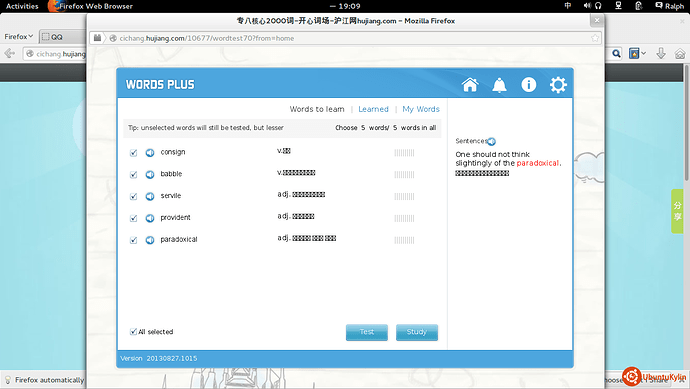Image resolution: width=690 pixels, height=389 pixels.
Task: Uncheck the paradoxical word checkbox
Action: [x=133, y=240]
